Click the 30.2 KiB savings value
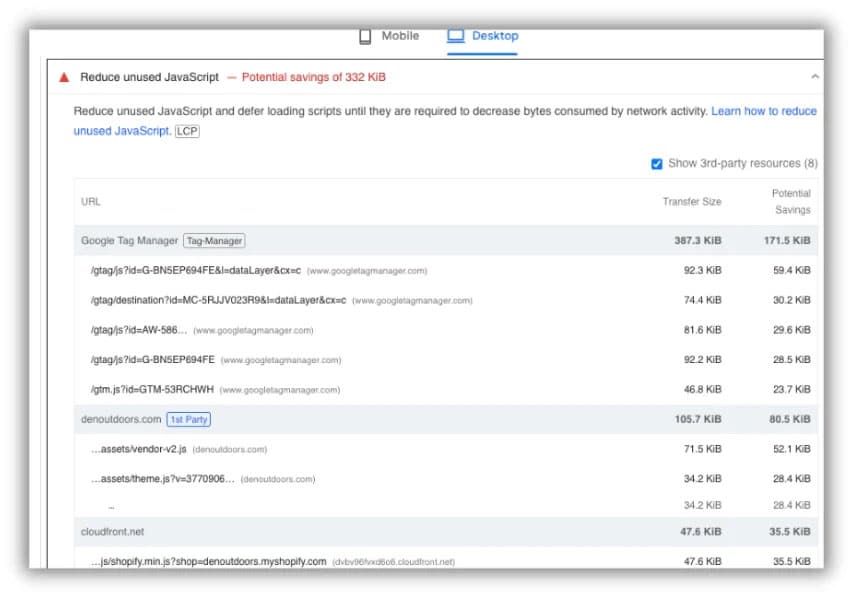The width and height of the screenshot is (856, 599). click(792, 300)
